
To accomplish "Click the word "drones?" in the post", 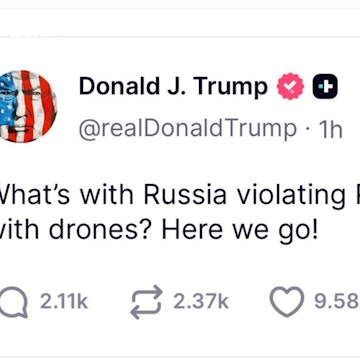I will [x=103, y=231].
